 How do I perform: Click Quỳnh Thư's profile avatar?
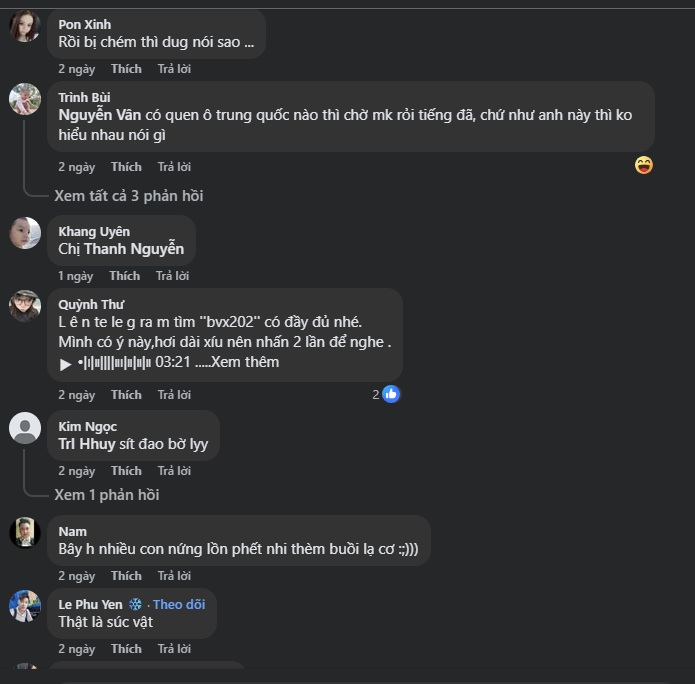click(24, 306)
